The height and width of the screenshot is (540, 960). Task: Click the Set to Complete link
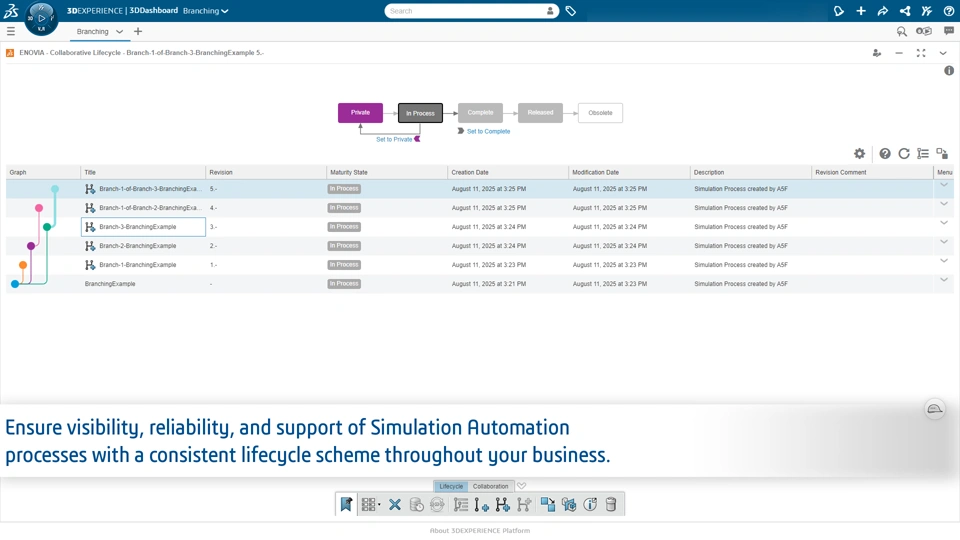488,131
